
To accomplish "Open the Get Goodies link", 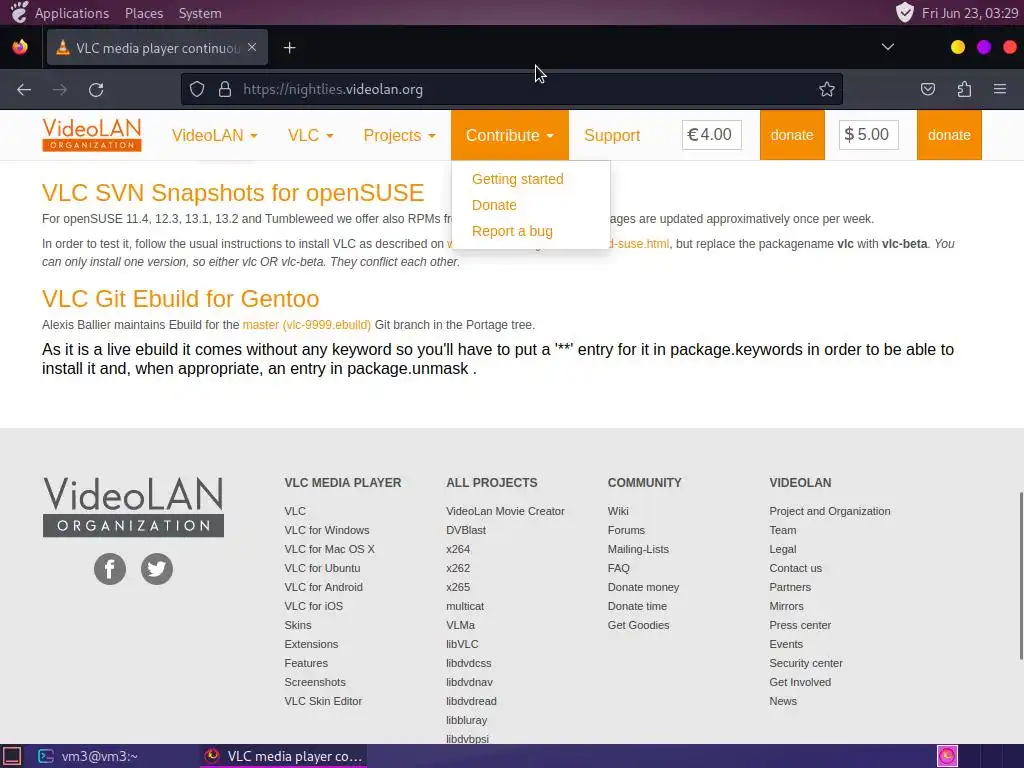I will point(638,625).
